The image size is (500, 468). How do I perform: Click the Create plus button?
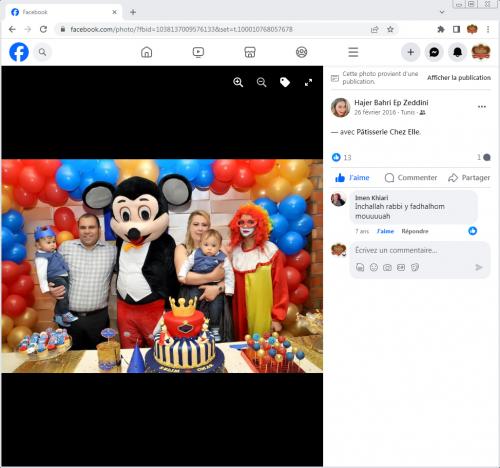411,52
